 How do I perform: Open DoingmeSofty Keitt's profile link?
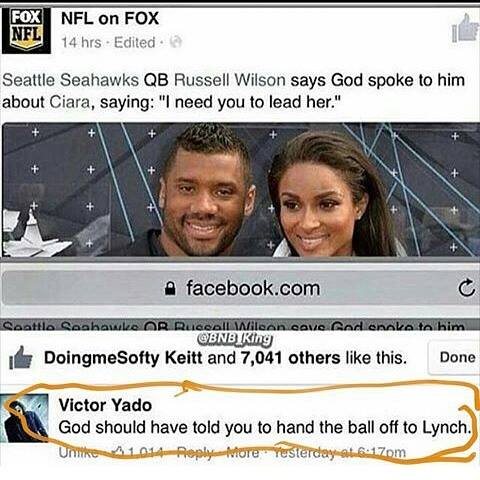[x=123, y=358]
